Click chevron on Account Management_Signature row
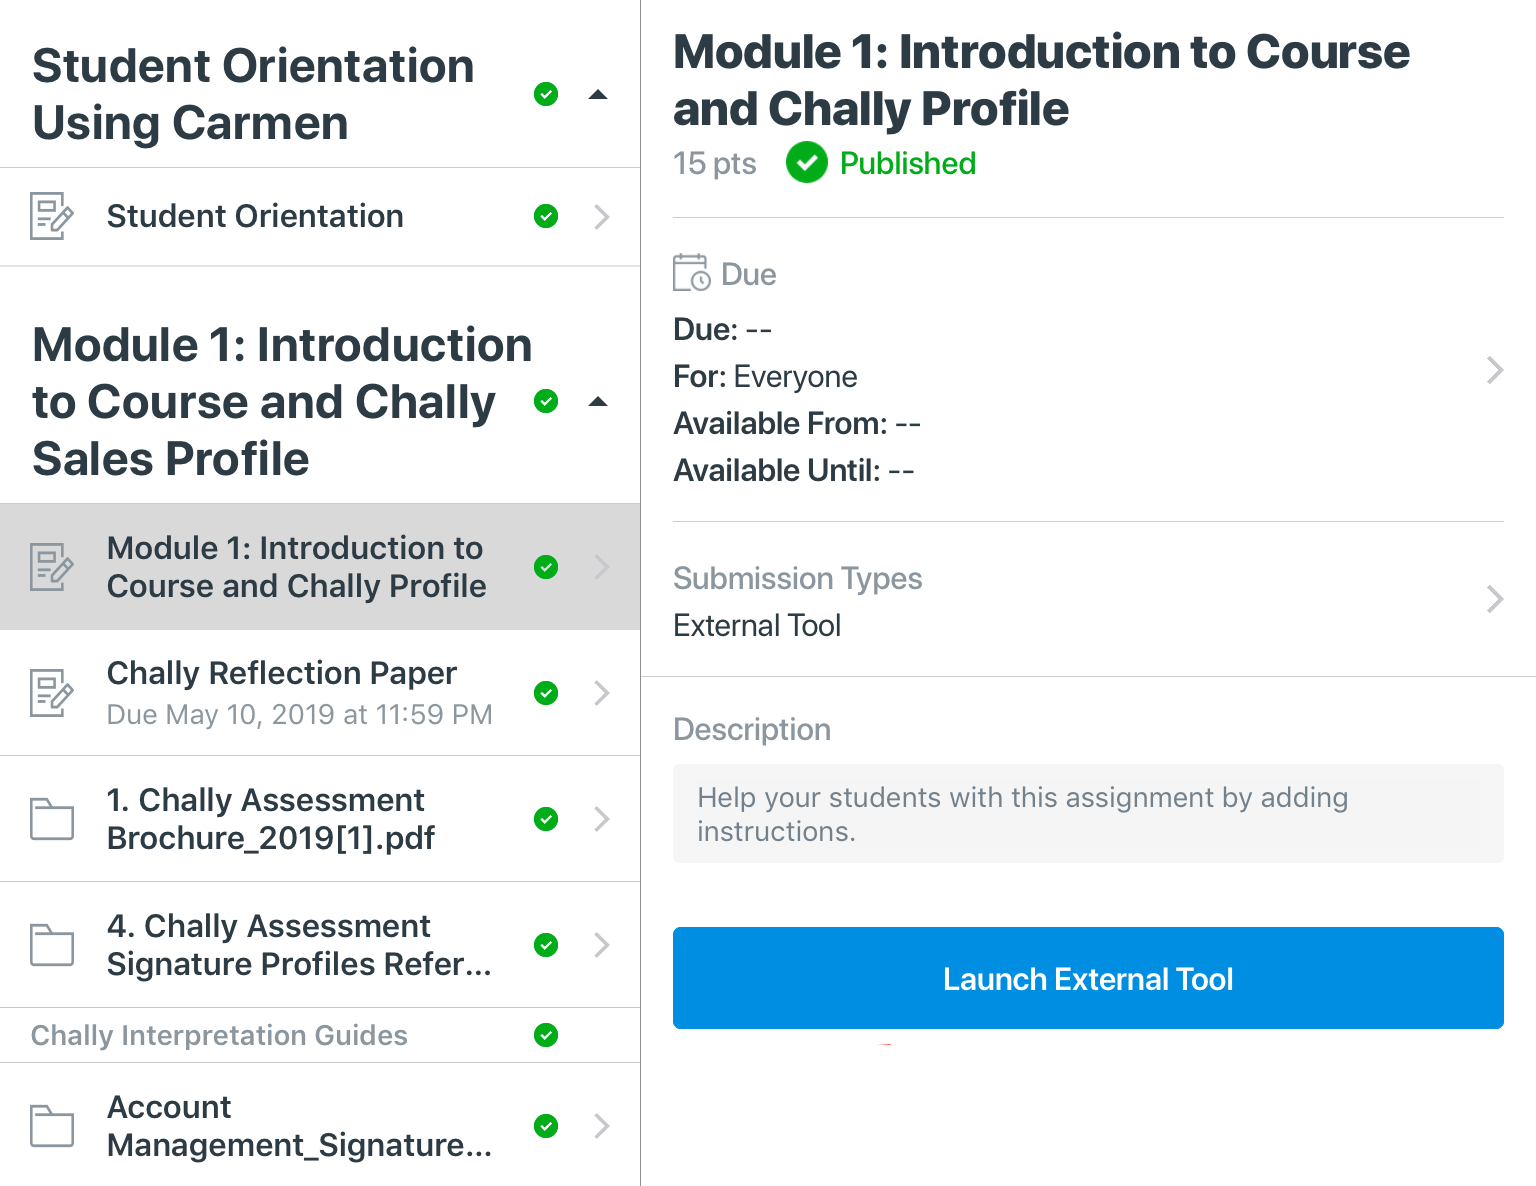Viewport: 1536px width, 1186px height. coord(602,1126)
